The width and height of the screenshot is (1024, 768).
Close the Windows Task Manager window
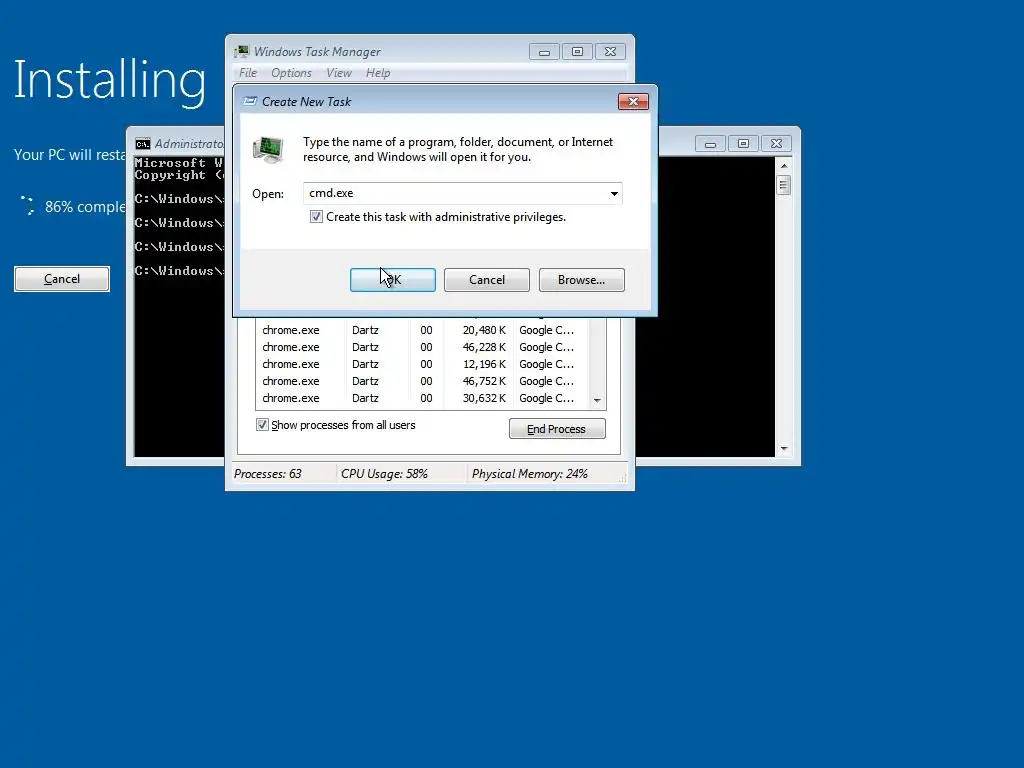click(x=610, y=52)
